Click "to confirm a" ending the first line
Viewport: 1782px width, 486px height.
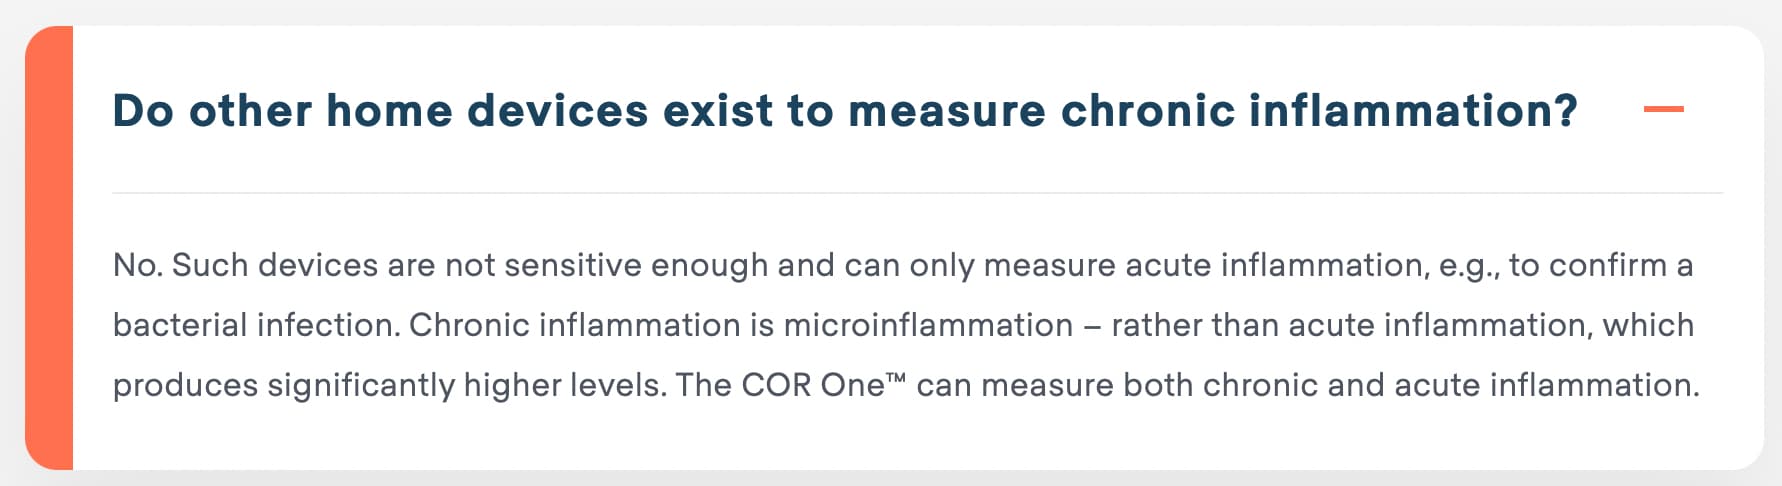pyautogui.click(x=1601, y=265)
